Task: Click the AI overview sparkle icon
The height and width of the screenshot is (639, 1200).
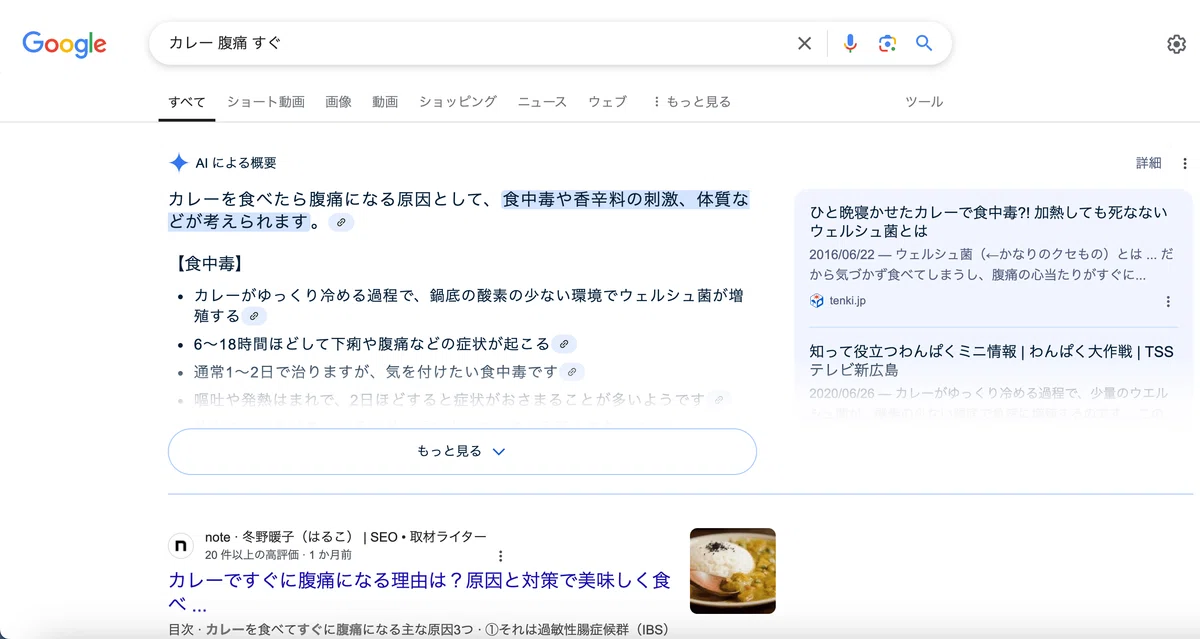Action: point(178,163)
